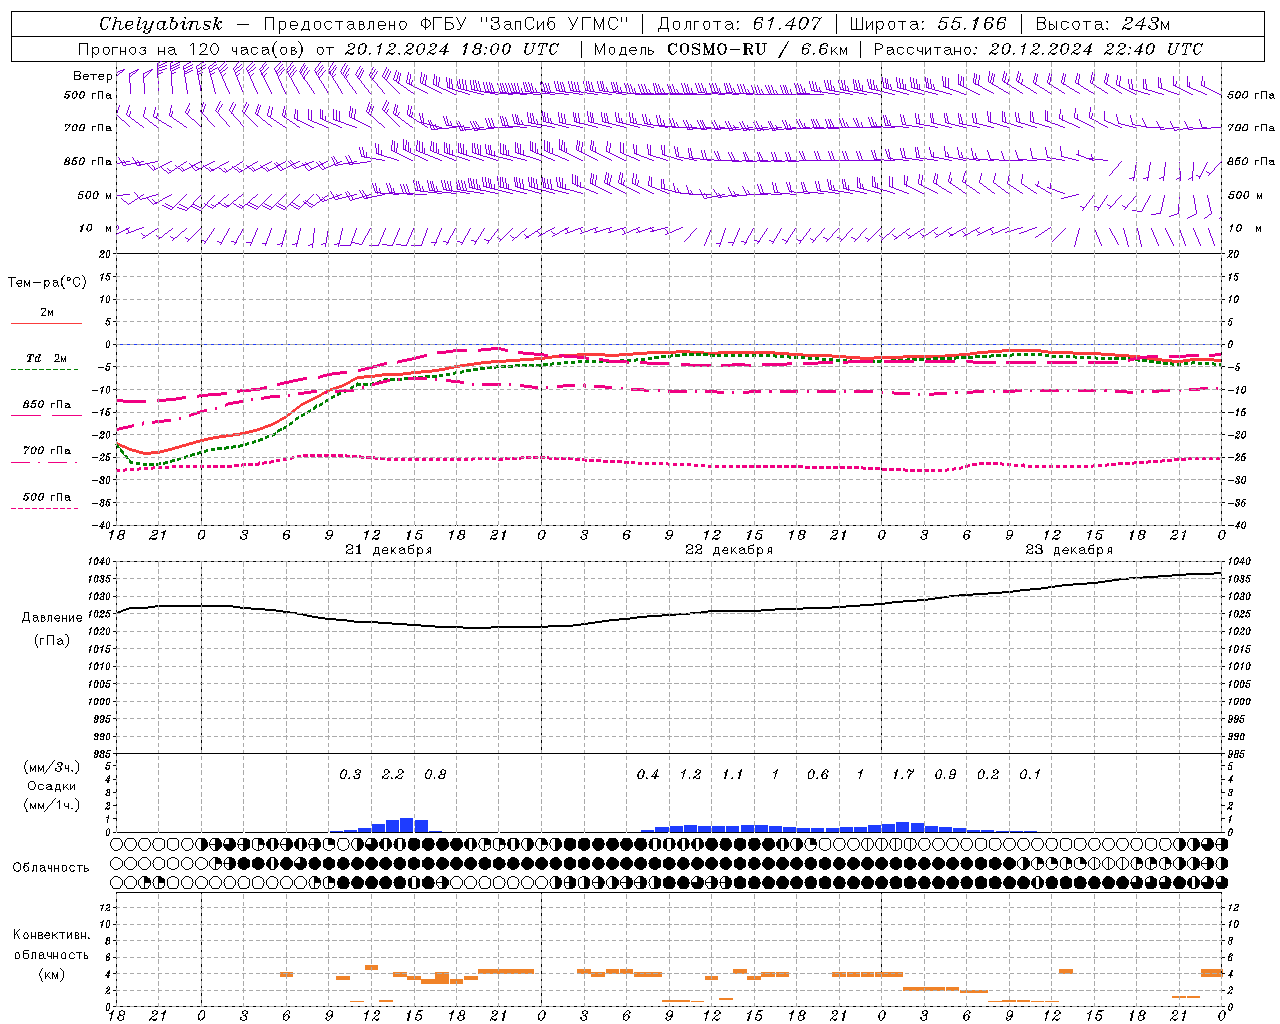The image size is (1280, 1024).
Task: Click the Td 2м dew point legend label
Action: [x=47, y=358]
